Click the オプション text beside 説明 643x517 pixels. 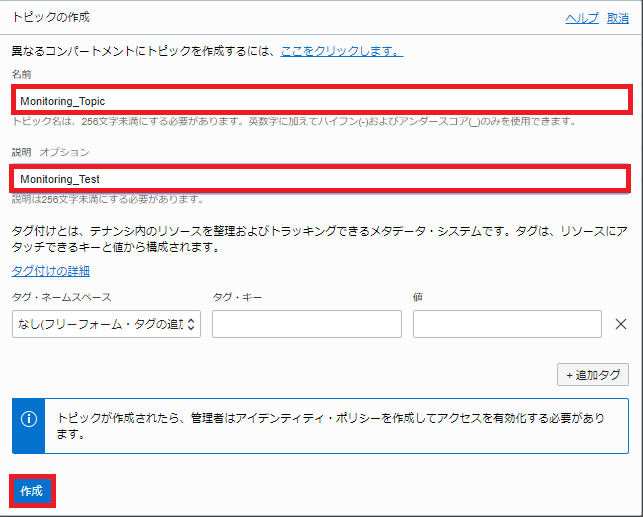[65, 152]
